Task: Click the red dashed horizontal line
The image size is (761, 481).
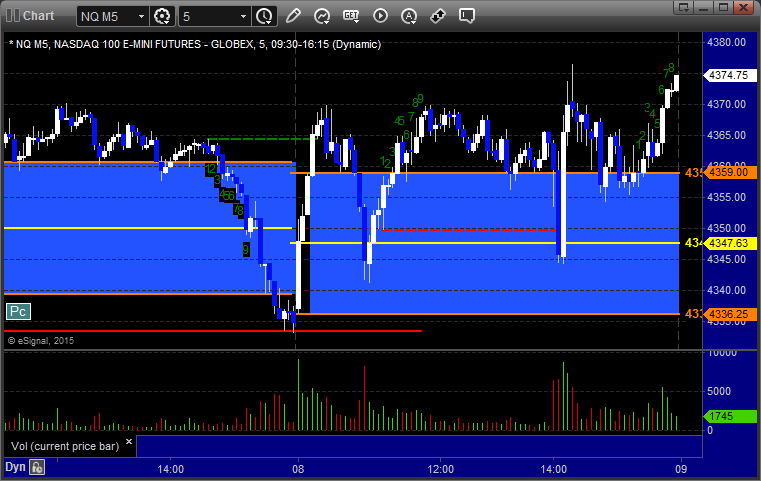Action: tap(469, 229)
